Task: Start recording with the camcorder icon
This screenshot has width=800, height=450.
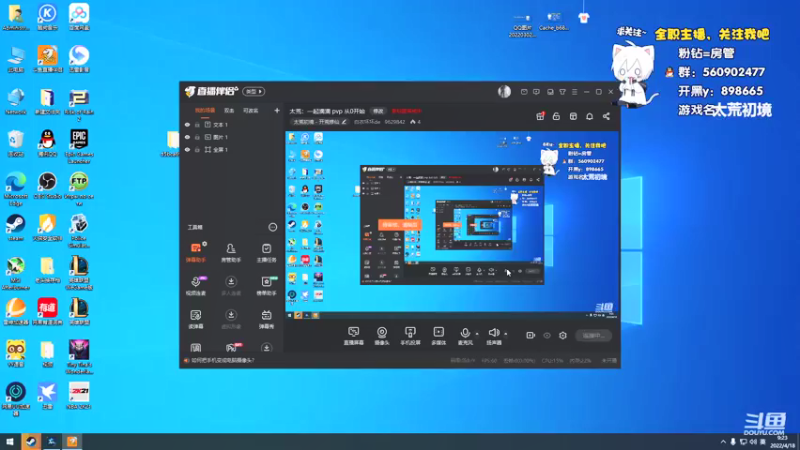Action: (531, 335)
